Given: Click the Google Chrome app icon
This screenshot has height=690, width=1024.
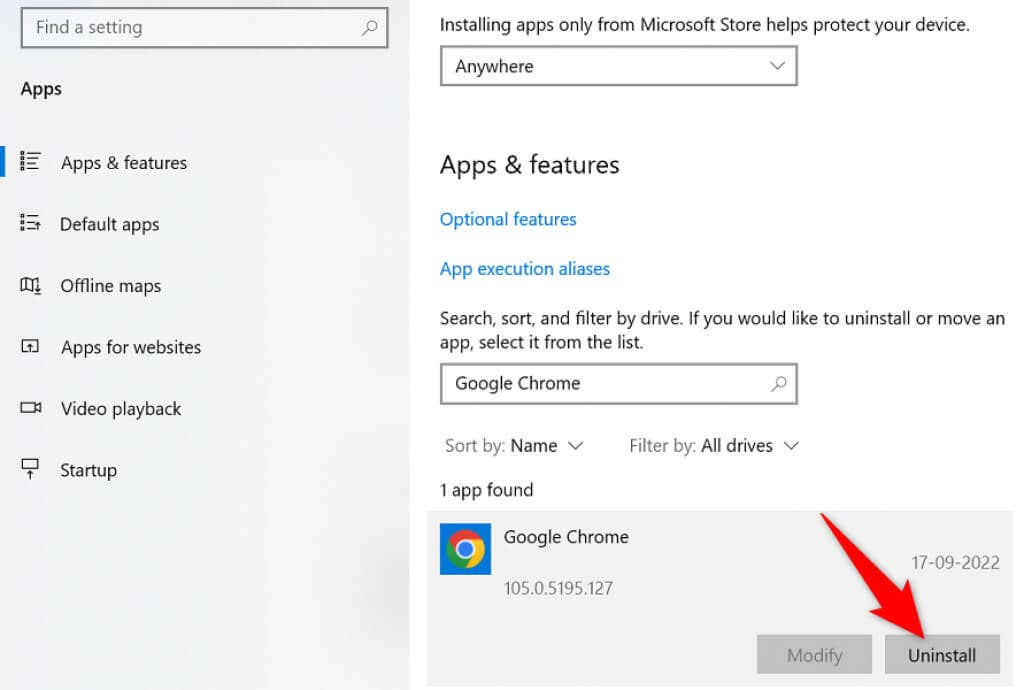Looking at the screenshot, I should 465,549.
